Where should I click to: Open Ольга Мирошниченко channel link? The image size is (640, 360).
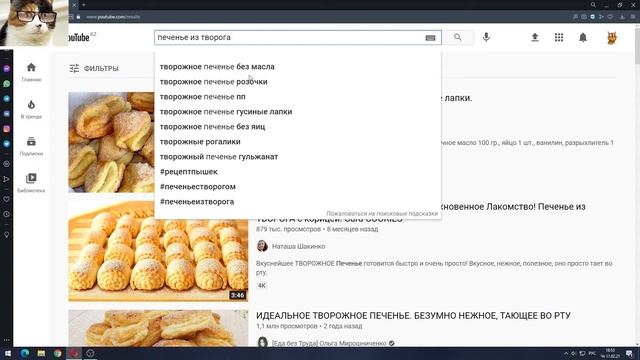click(329, 343)
